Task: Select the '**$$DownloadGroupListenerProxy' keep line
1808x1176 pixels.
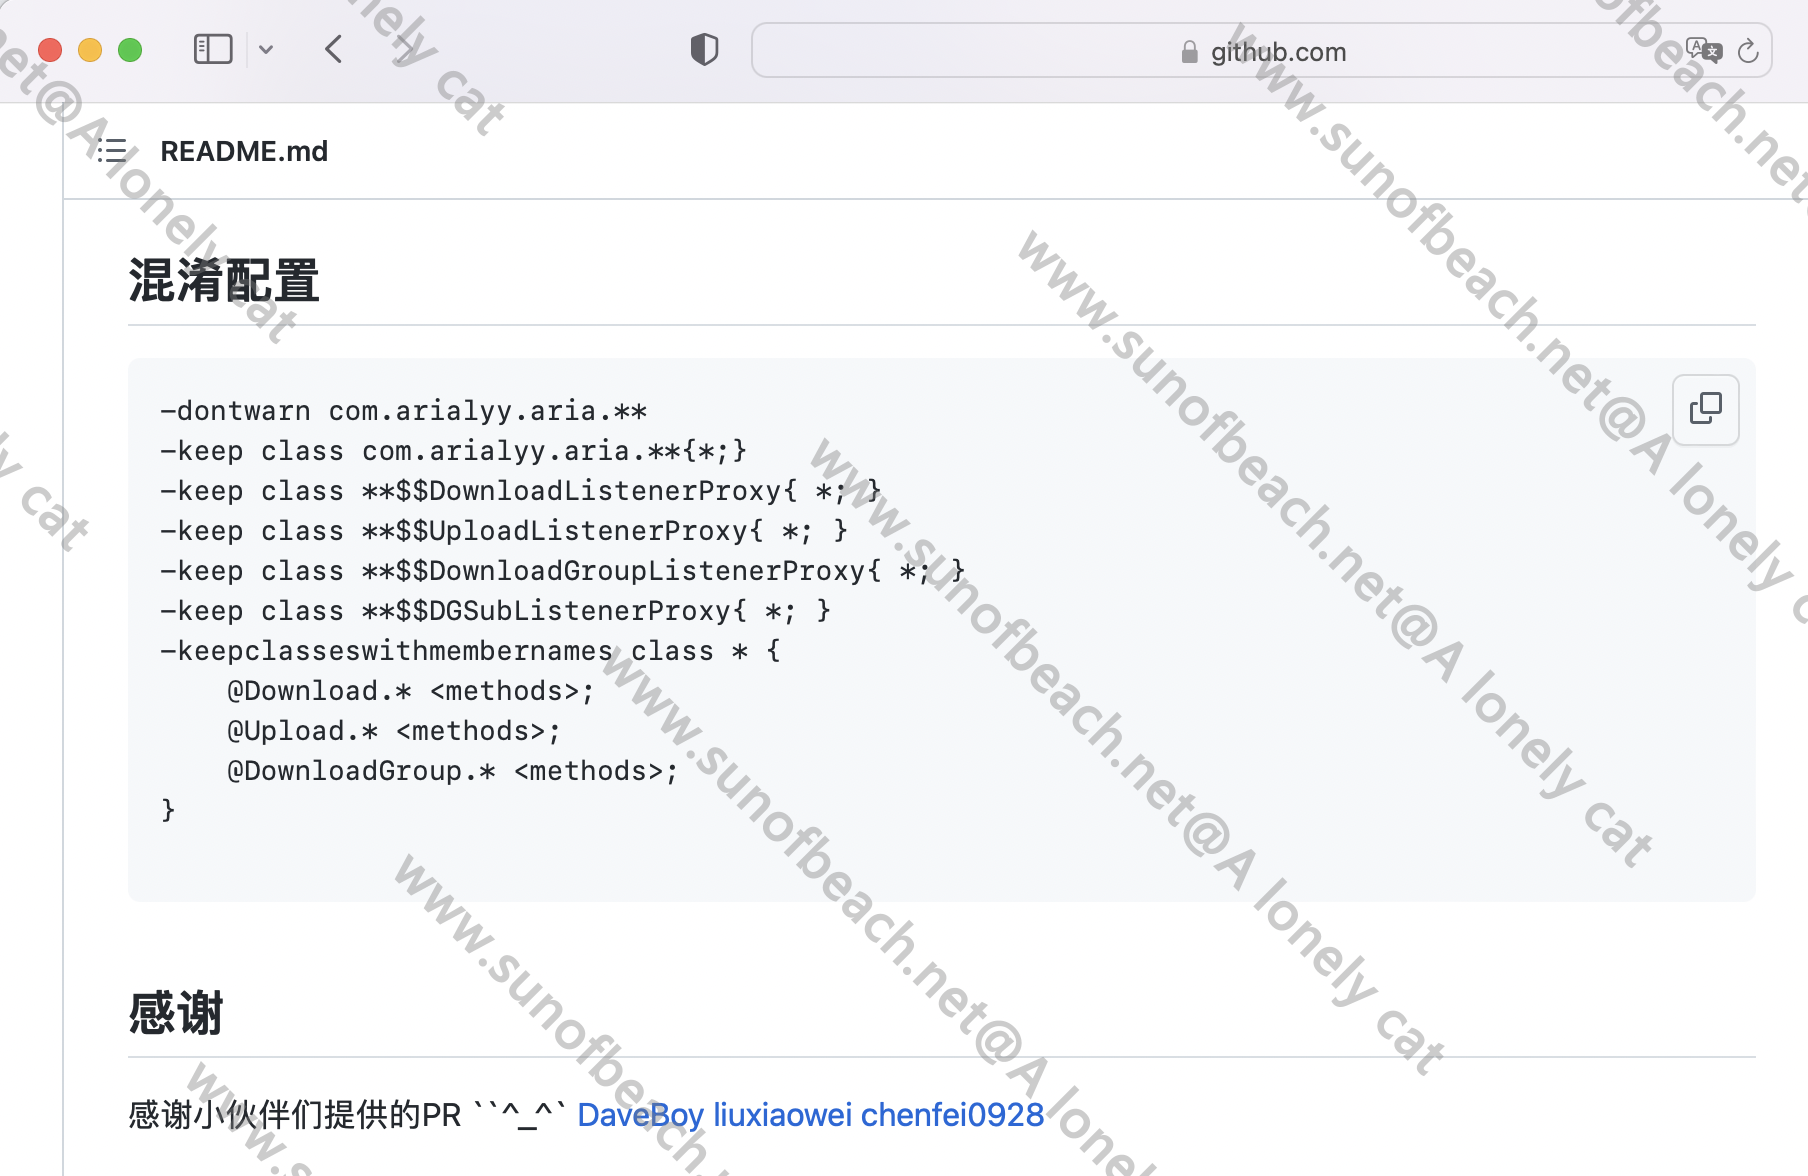Action: pyautogui.click(x=563, y=571)
